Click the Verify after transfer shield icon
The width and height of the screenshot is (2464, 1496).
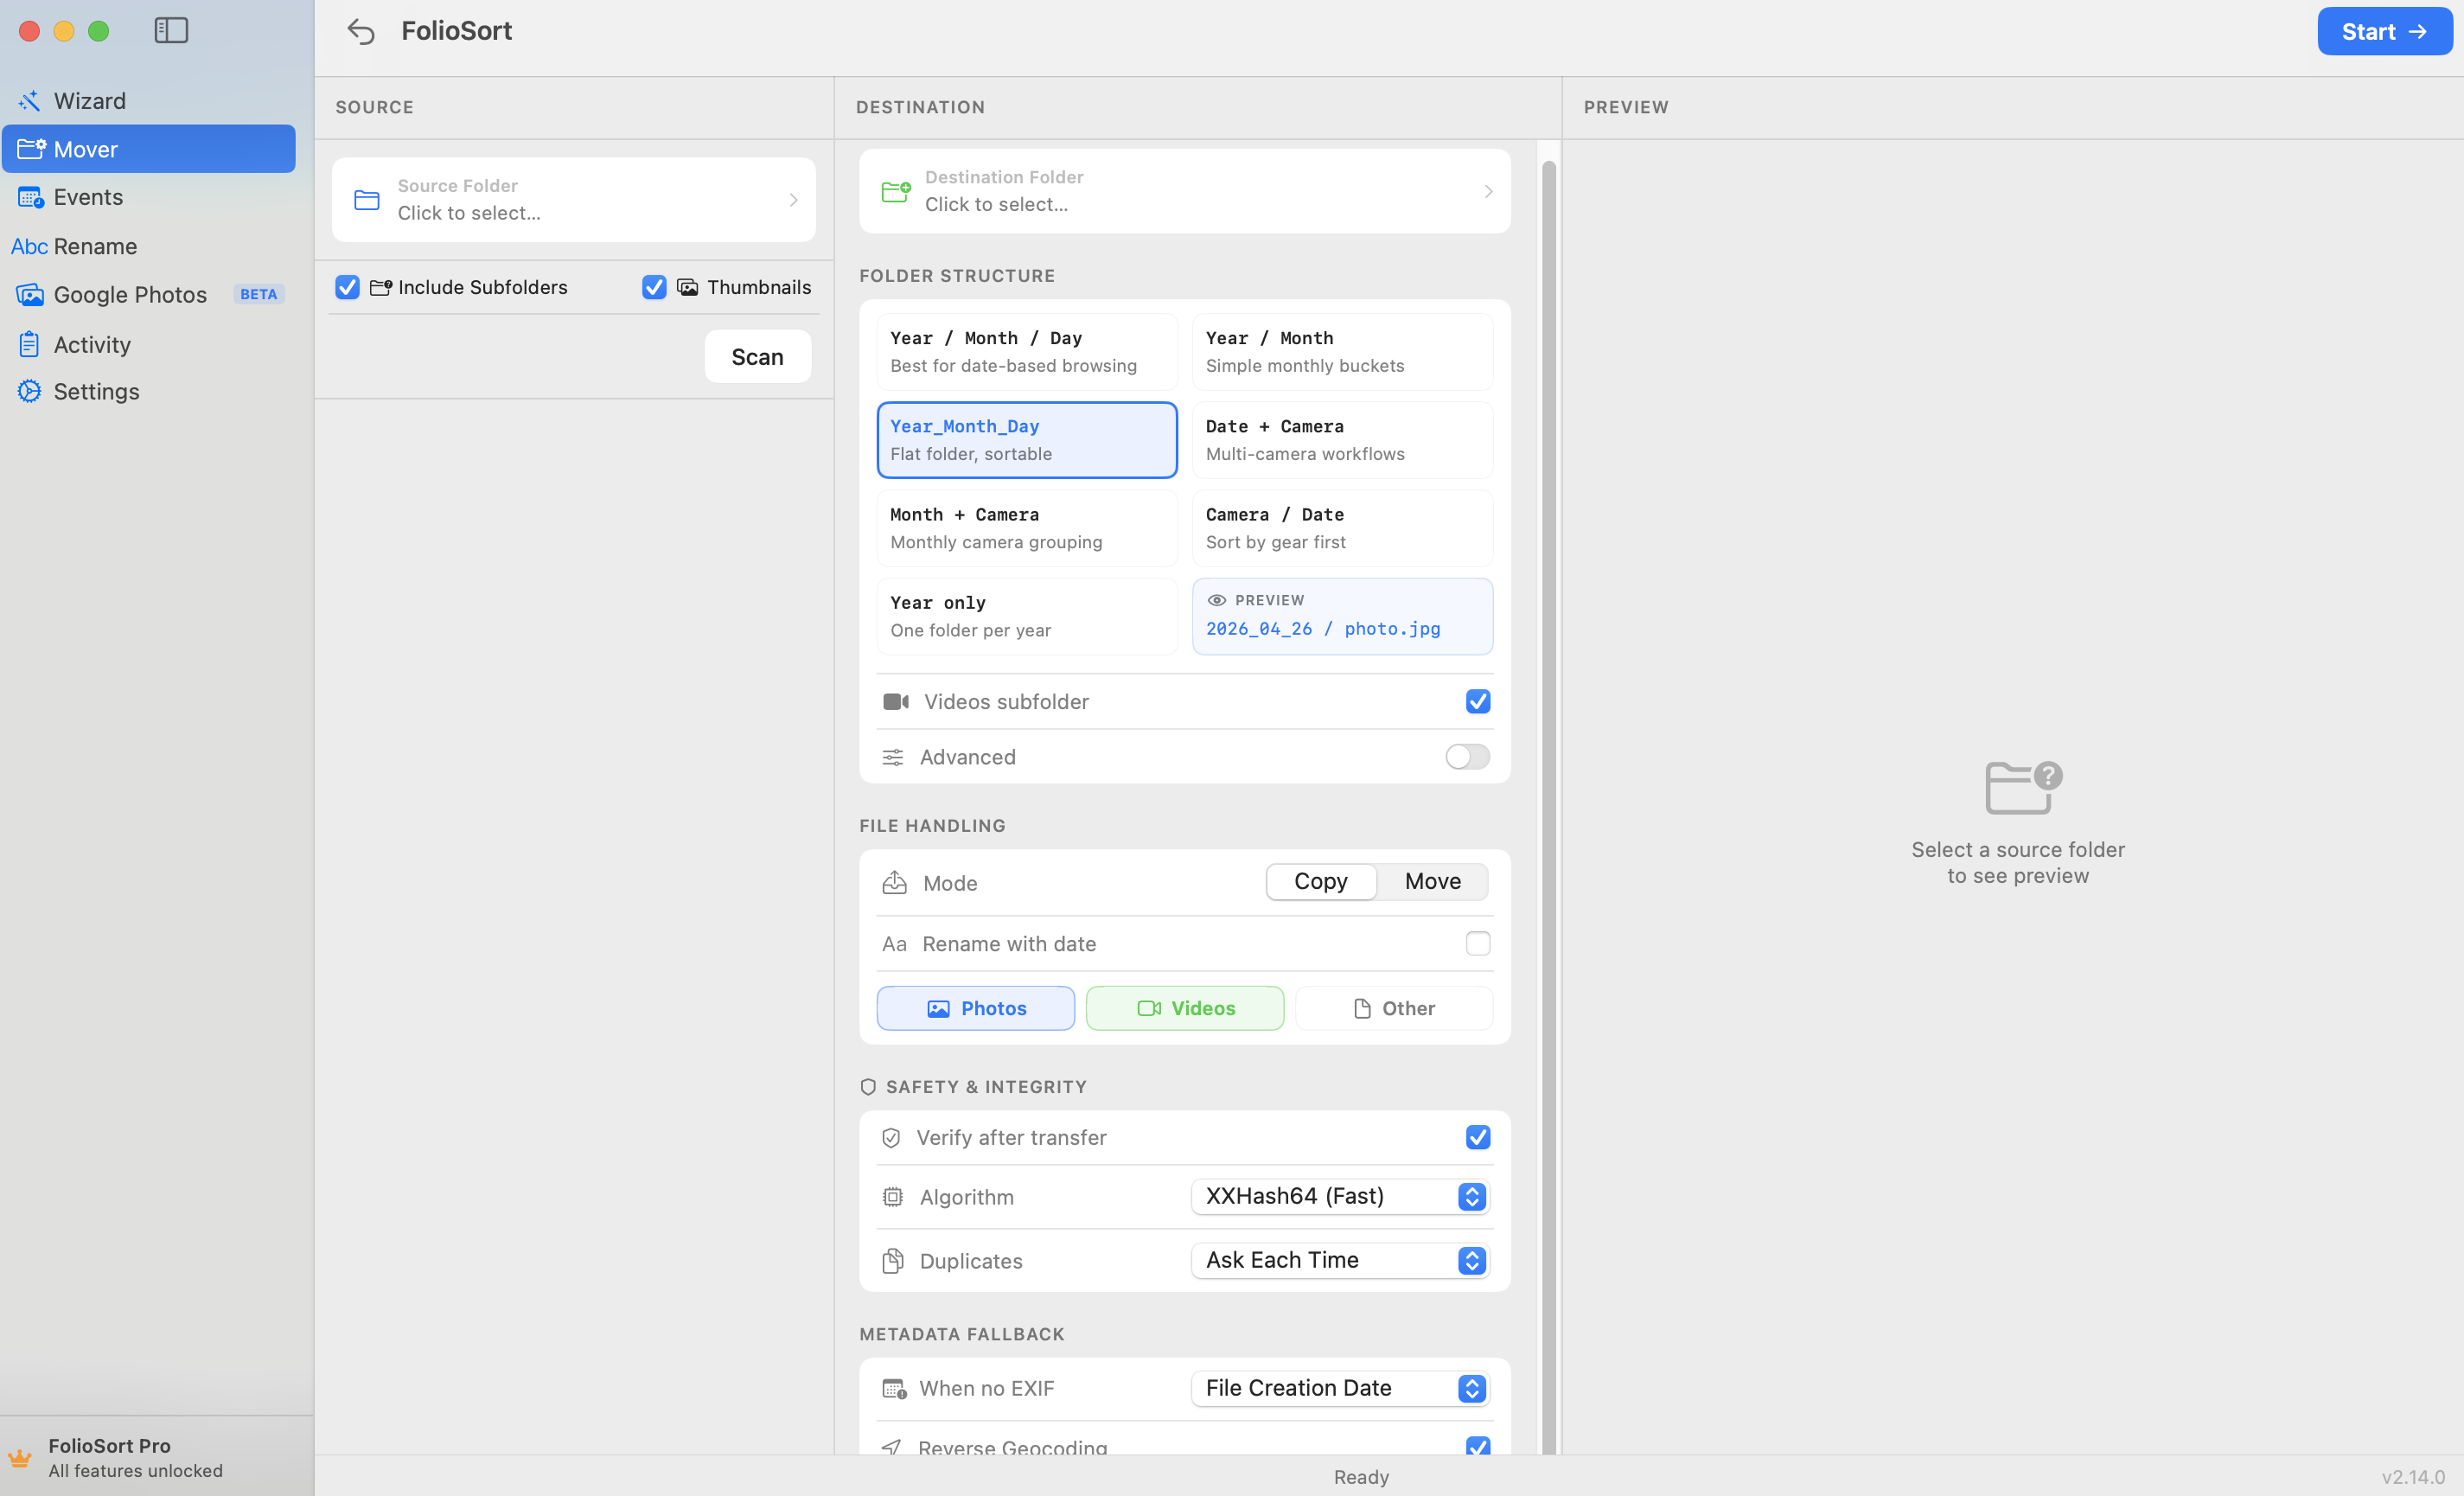tap(891, 1138)
